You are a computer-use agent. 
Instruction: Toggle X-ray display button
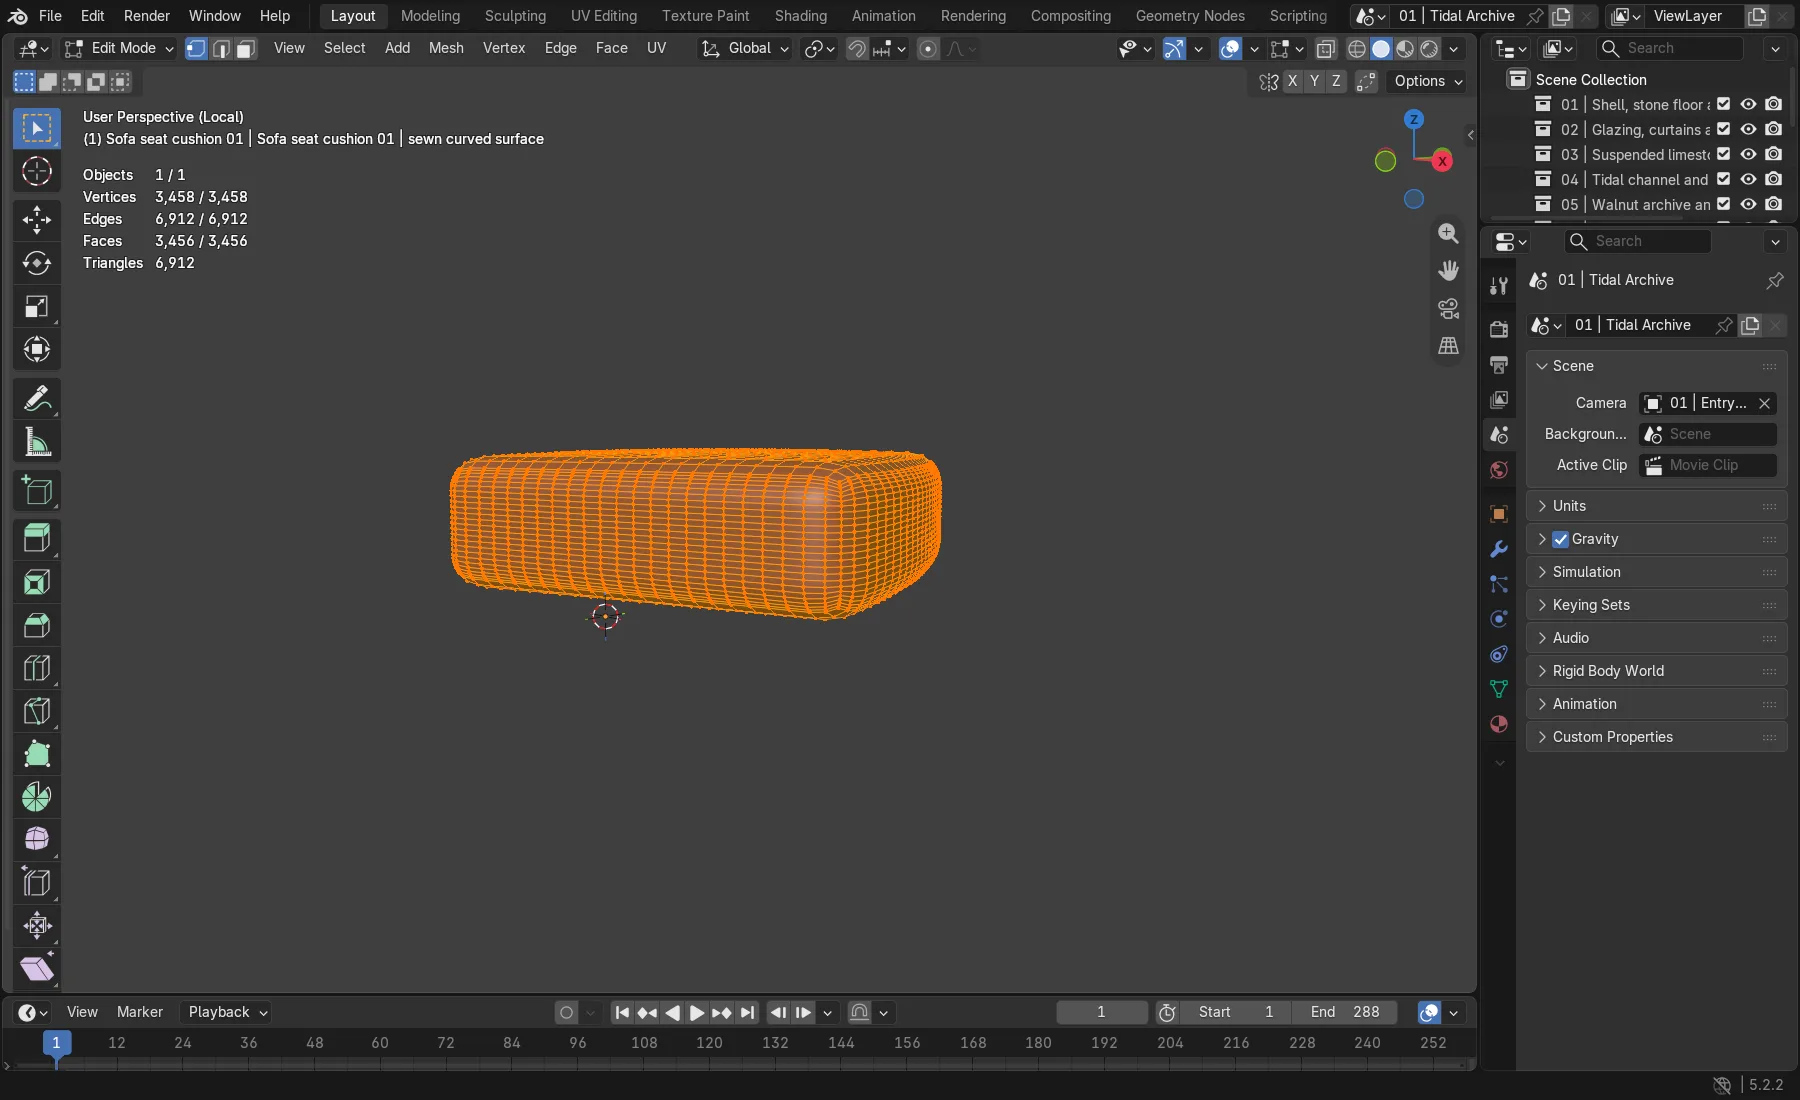coord(1326,48)
